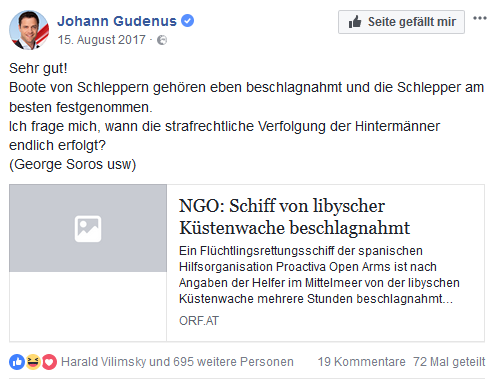Click the placeholder link preview image

tap(88, 228)
